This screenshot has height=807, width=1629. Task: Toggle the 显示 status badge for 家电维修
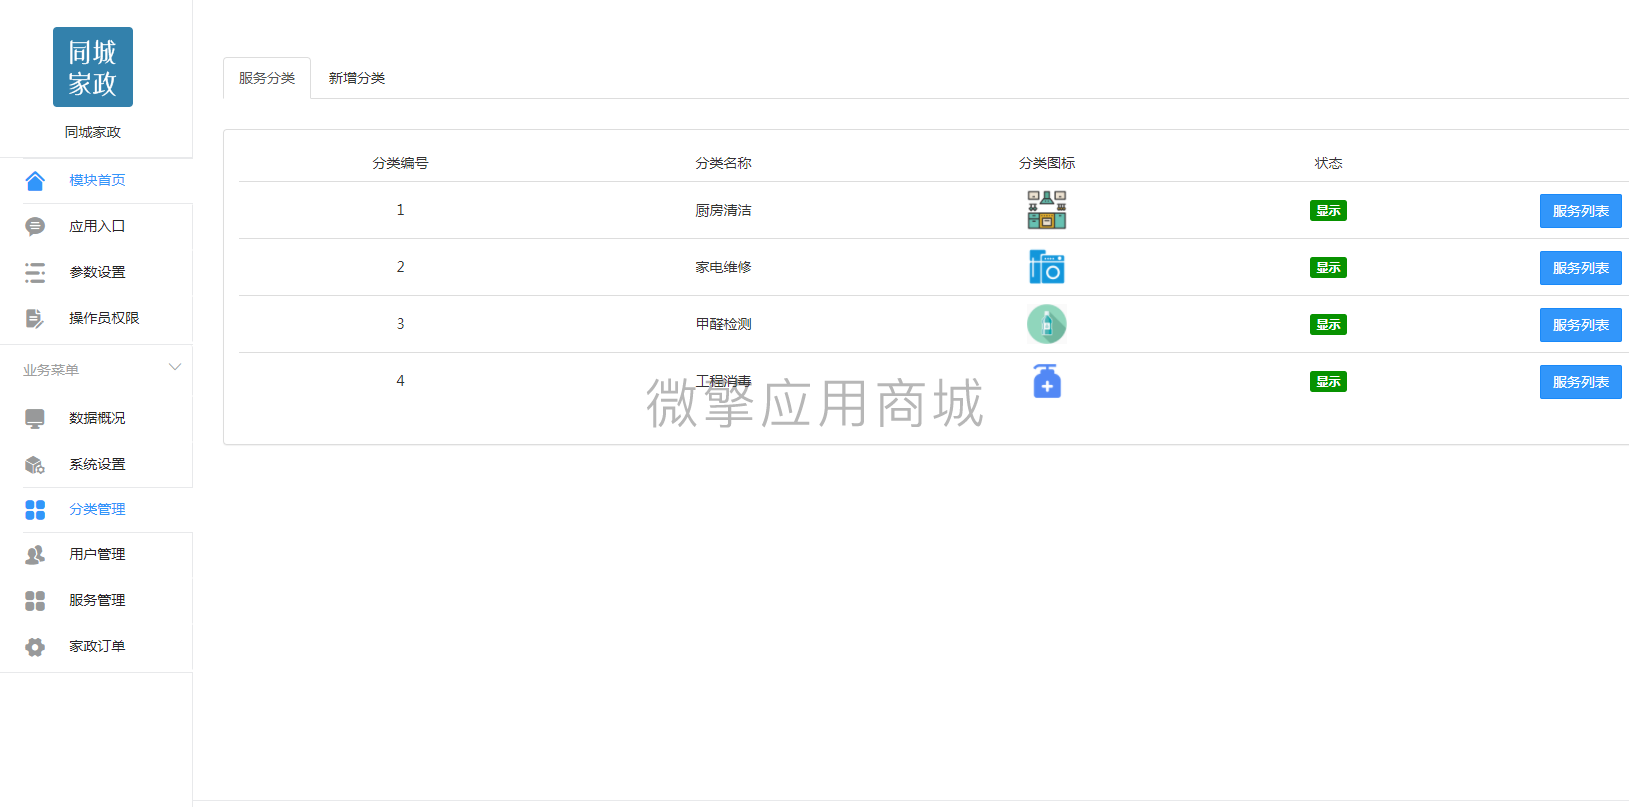point(1328,267)
